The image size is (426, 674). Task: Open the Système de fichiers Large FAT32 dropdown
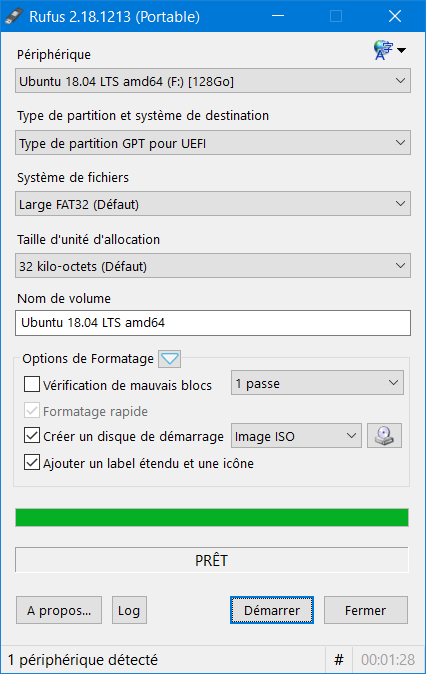[x=213, y=204]
